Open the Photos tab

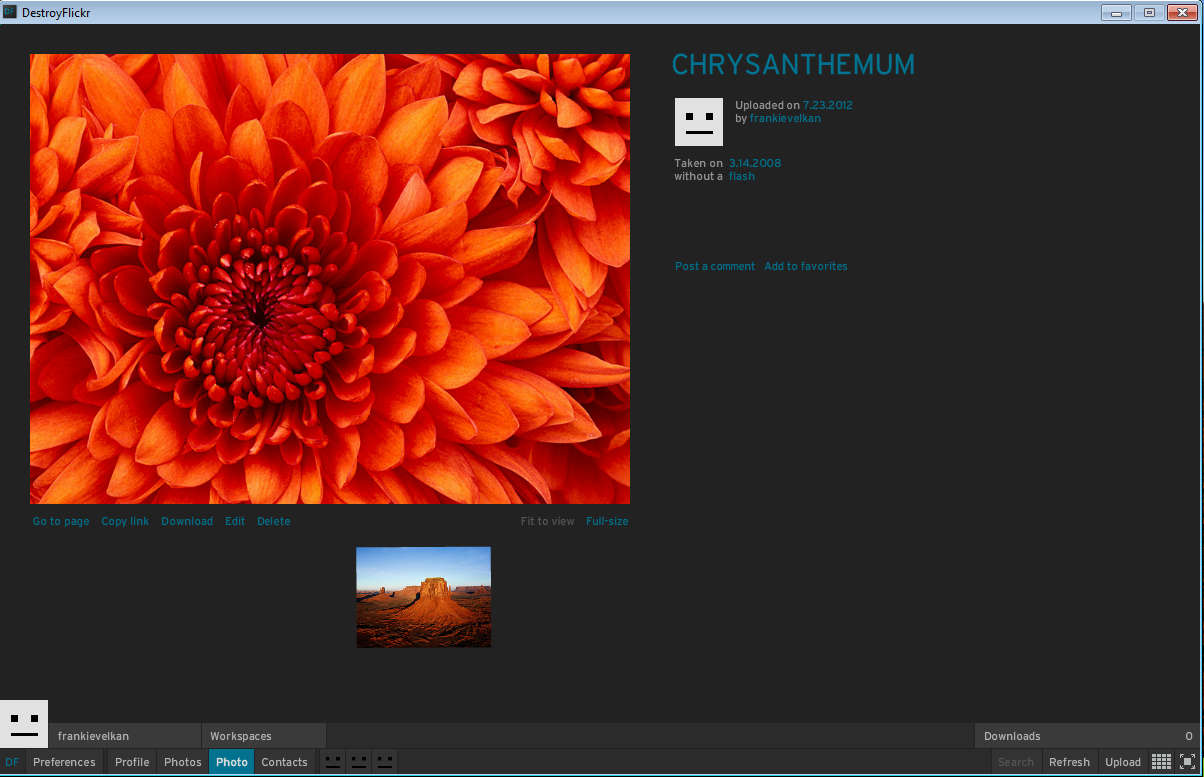point(182,762)
